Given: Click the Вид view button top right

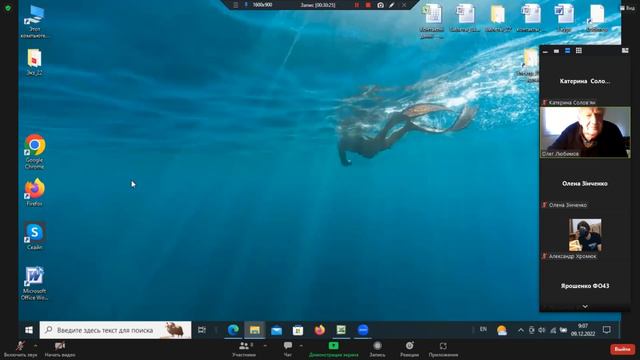Looking at the screenshot, I should tap(628, 8).
